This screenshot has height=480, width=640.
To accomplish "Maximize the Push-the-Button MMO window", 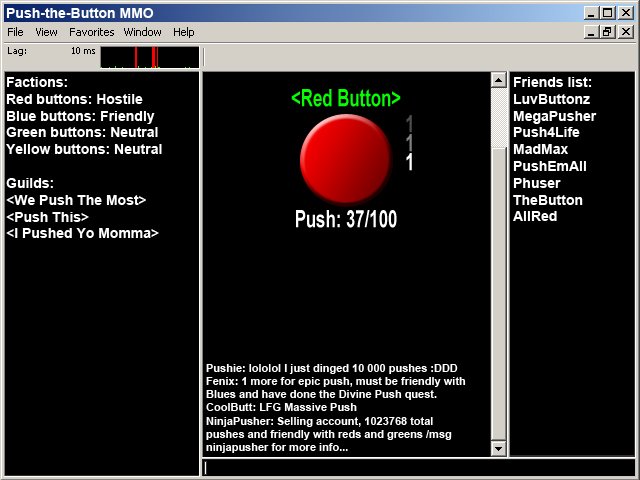I will coord(607,13).
